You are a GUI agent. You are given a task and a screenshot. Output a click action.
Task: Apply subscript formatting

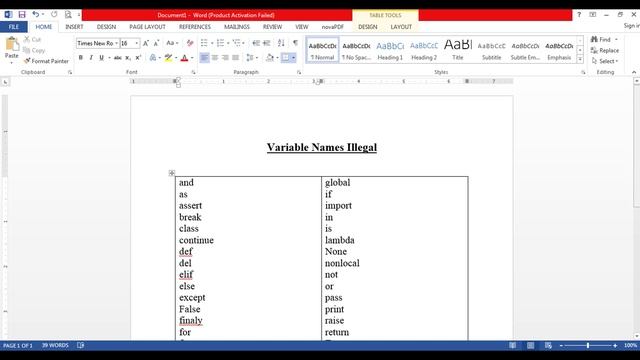click(128, 58)
